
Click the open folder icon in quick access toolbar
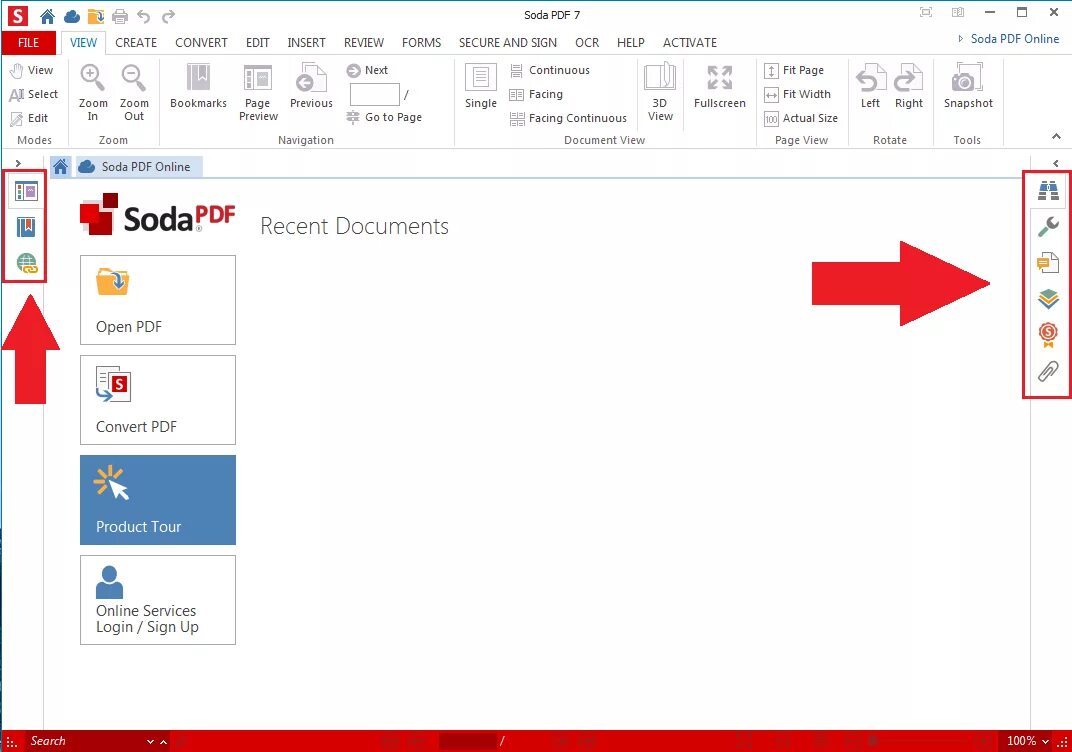(x=96, y=16)
